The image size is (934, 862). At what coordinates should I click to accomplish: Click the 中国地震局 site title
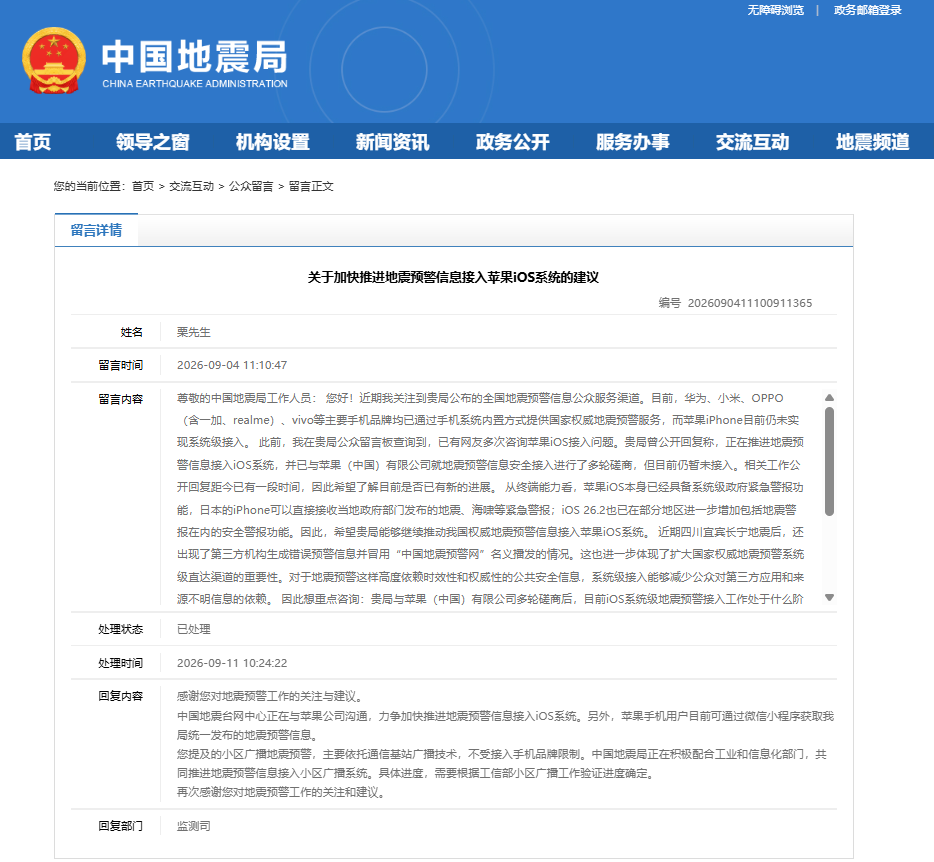point(194,57)
